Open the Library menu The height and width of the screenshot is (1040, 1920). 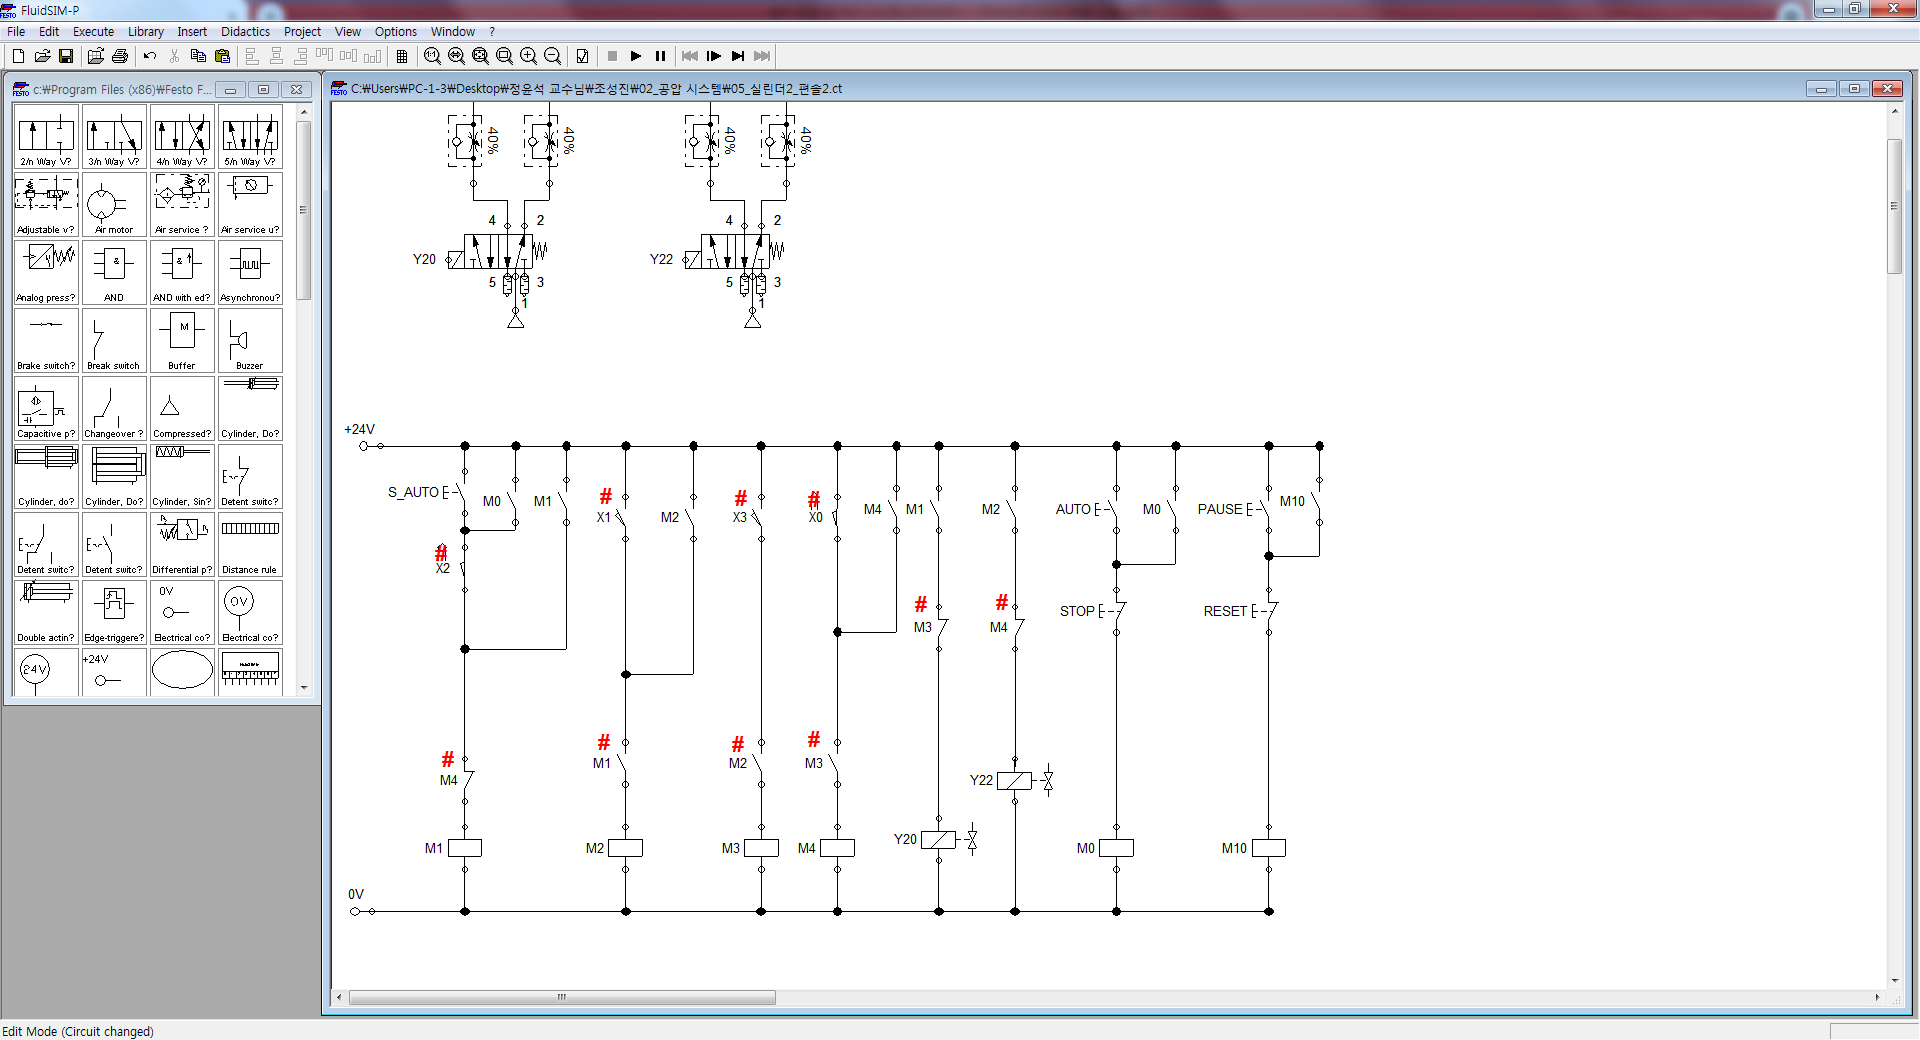[146, 31]
